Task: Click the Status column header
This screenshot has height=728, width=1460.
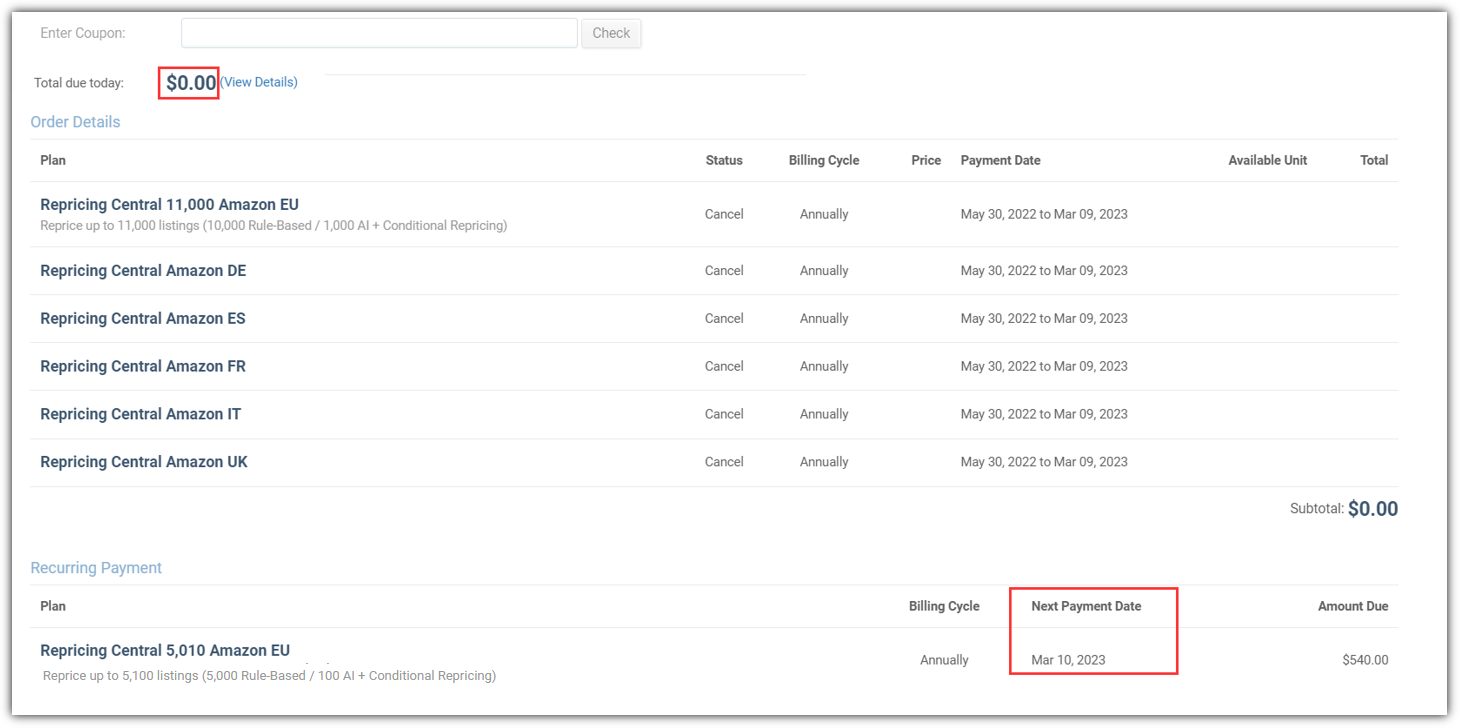Action: click(x=724, y=160)
